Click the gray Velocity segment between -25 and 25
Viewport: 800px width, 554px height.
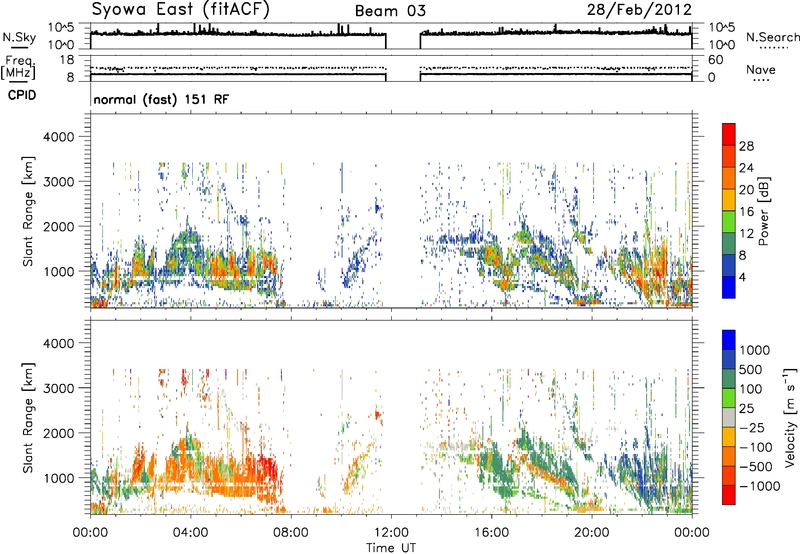pyautogui.click(x=729, y=418)
